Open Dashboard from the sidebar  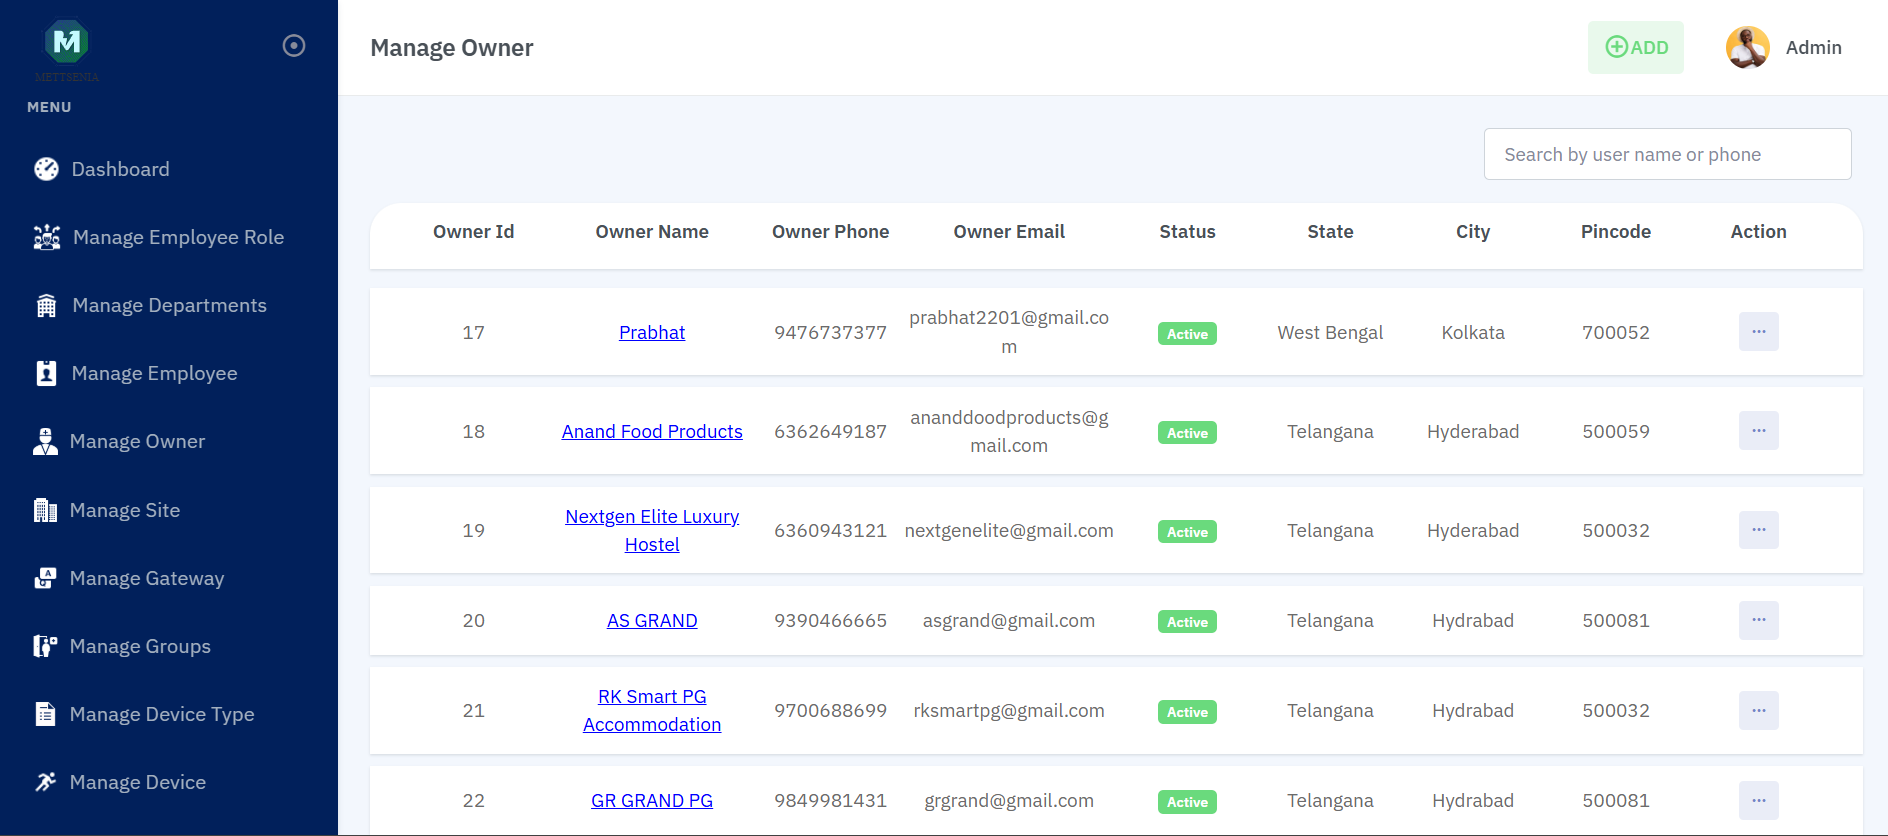120,170
